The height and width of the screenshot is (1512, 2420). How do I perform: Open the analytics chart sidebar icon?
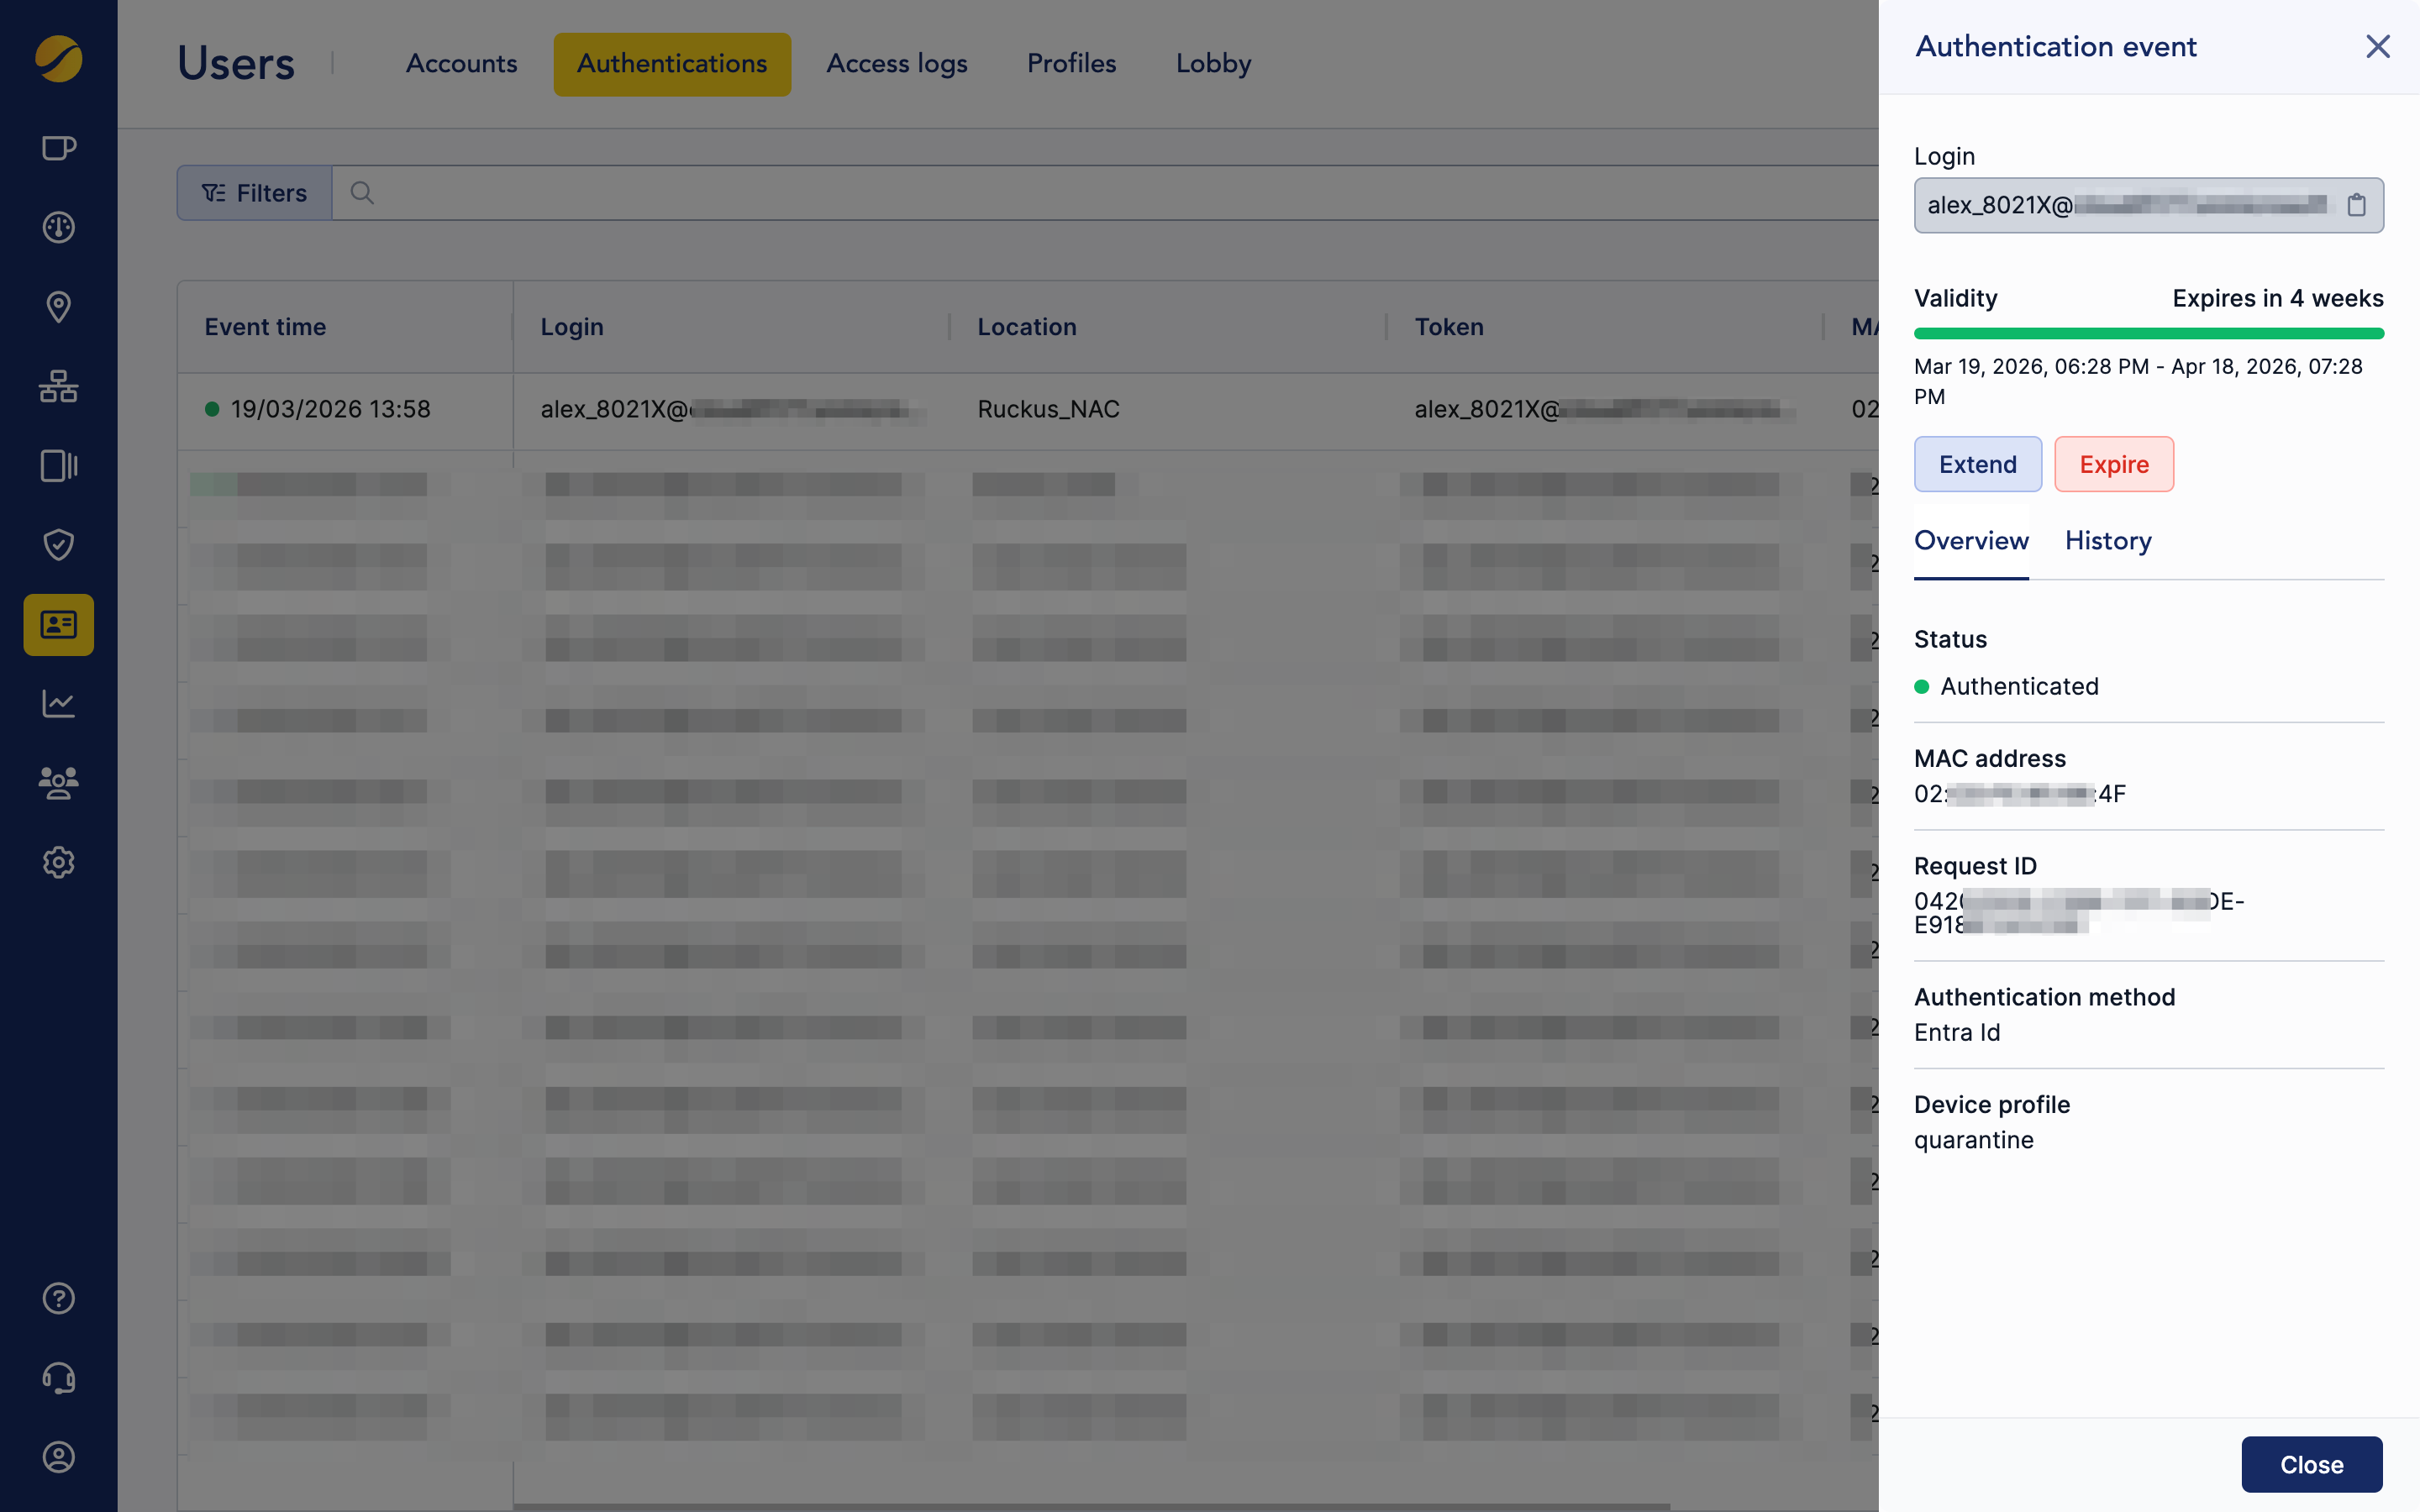58,703
